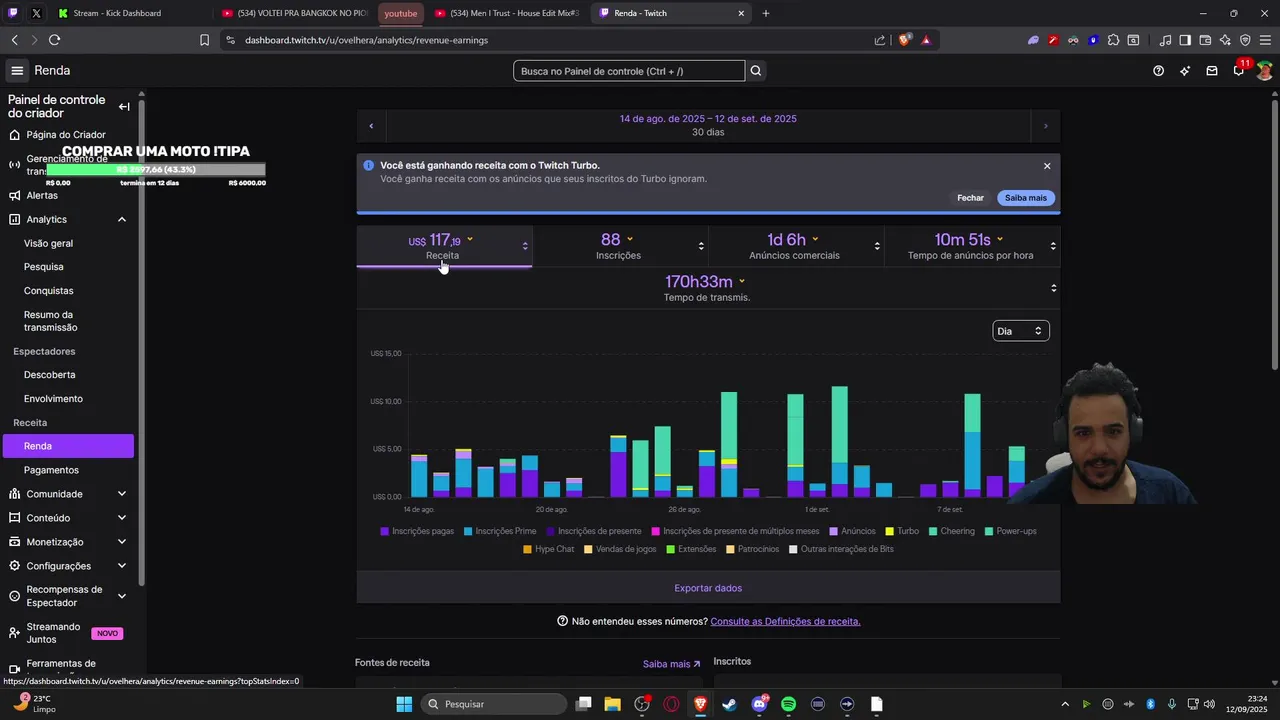This screenshot has width=1280, height=720.
Task: Dismiss the Twitch Turbo banner with X
Action: tap(1047, 166)
